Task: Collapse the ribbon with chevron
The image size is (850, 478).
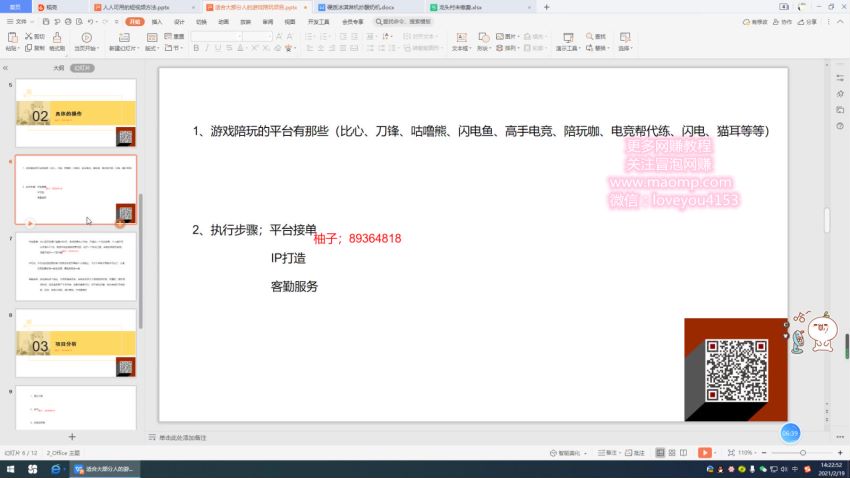Action: click(x=840, y=22)
